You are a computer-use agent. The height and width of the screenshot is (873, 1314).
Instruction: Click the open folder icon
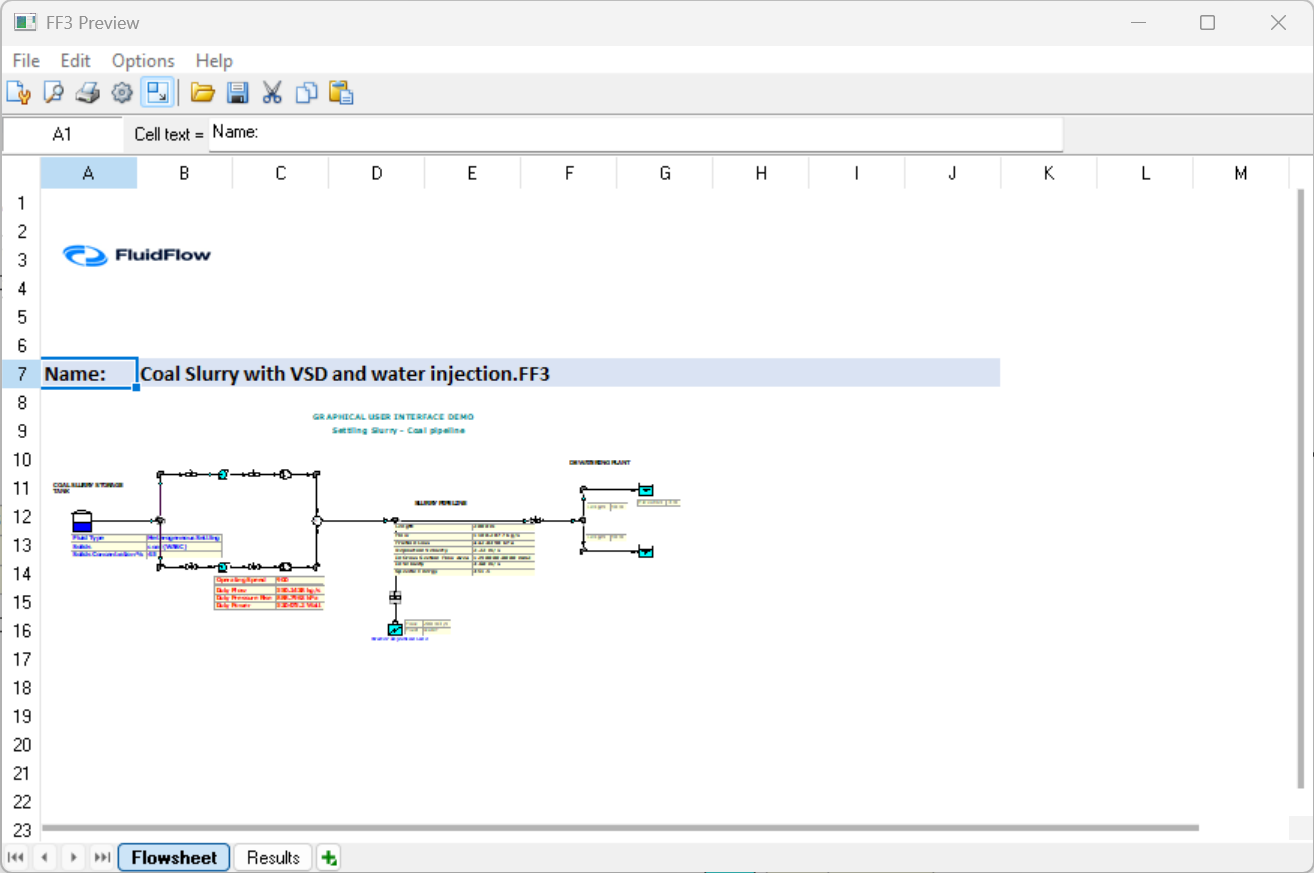203,93
